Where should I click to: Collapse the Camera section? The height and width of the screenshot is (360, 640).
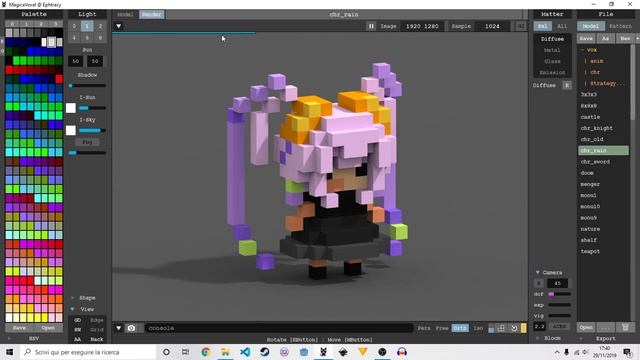tap(538, 272)
